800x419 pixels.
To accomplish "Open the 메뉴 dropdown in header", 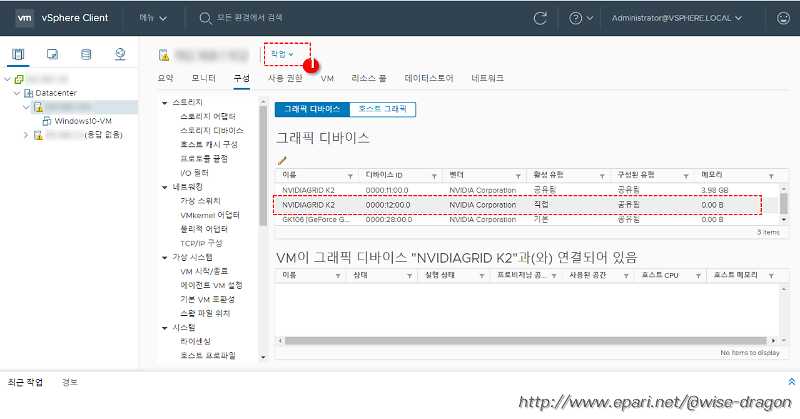I will pyautogui.click(x=153, y=18).
